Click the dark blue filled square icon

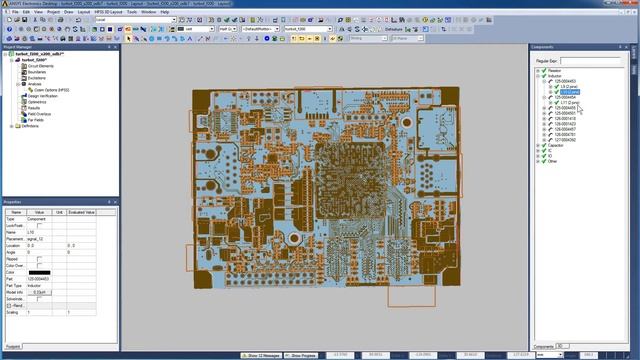point(110,29)
